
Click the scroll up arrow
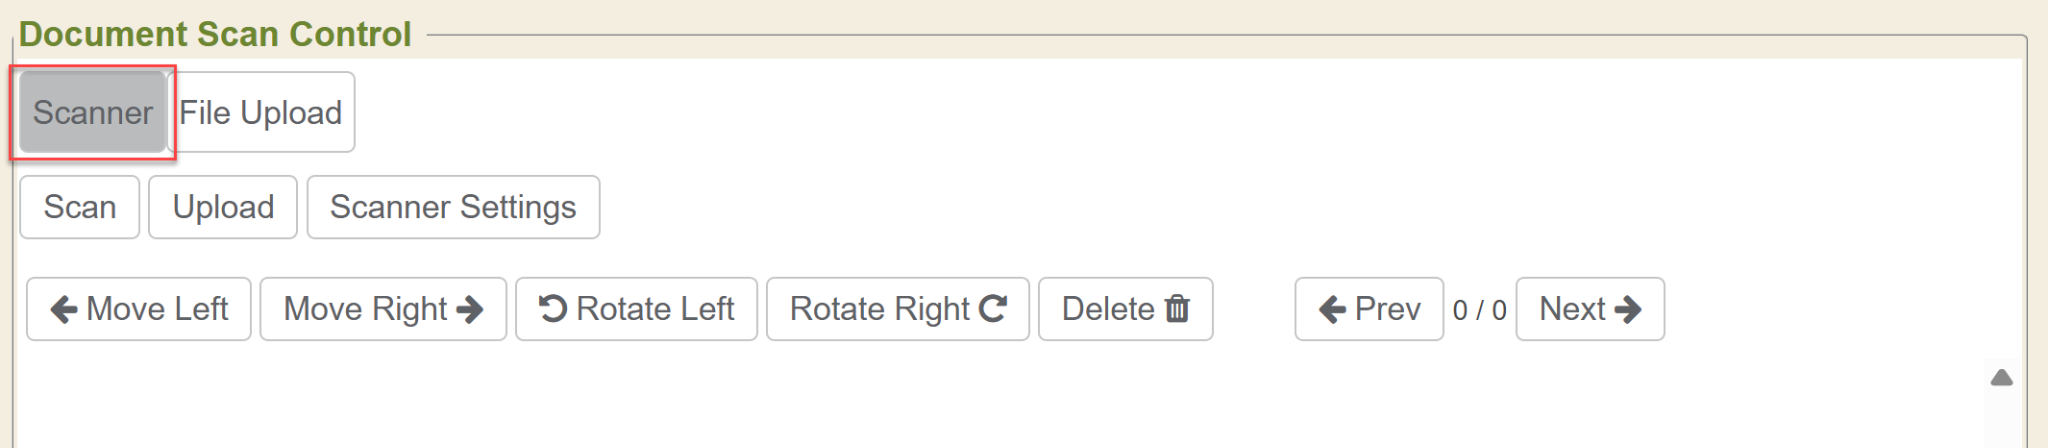2001,378
